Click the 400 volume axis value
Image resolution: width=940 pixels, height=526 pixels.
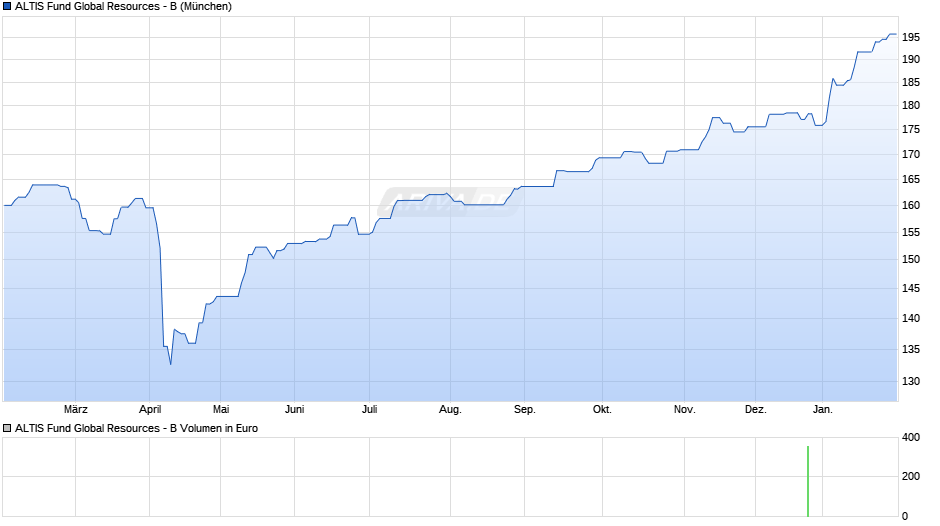tap(911, 437)
